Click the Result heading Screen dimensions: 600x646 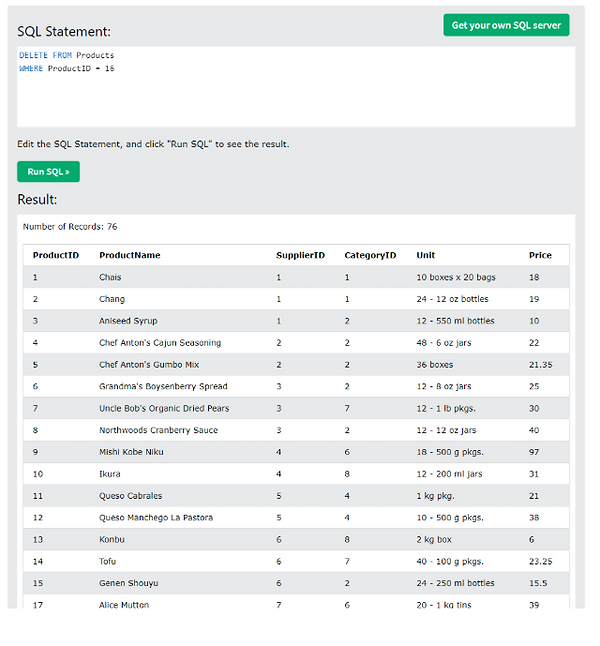(37, 199)
